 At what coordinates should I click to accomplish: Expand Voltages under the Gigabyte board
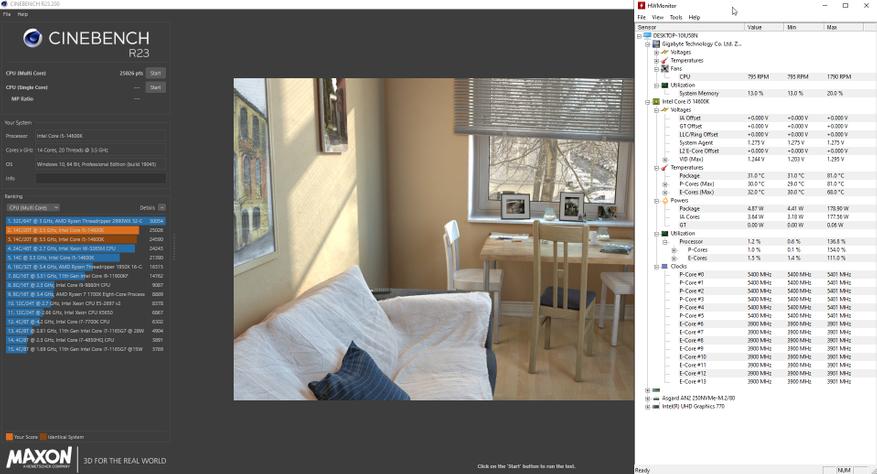(656, 52)
